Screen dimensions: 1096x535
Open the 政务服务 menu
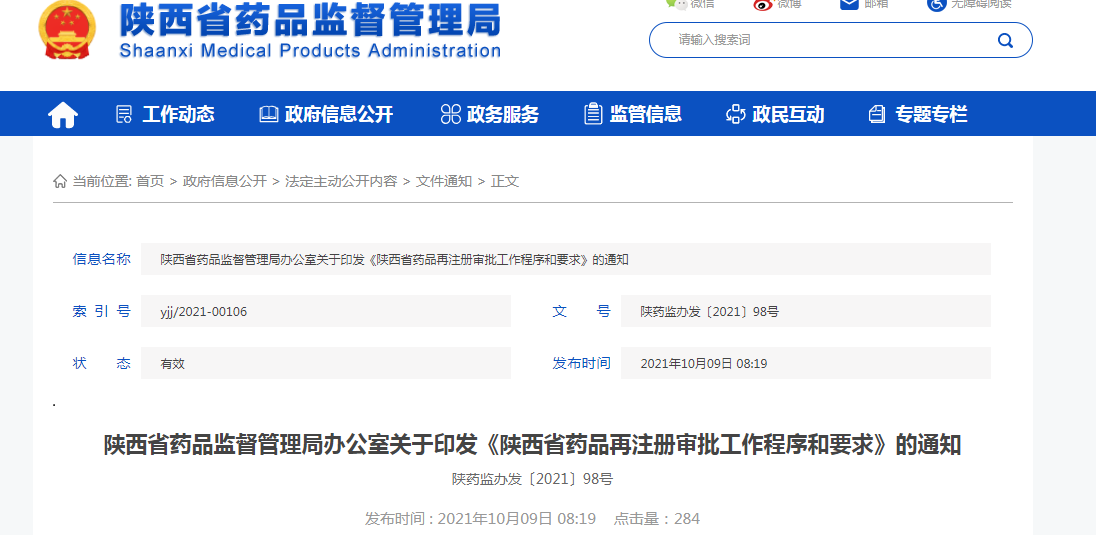coord(503,114)
